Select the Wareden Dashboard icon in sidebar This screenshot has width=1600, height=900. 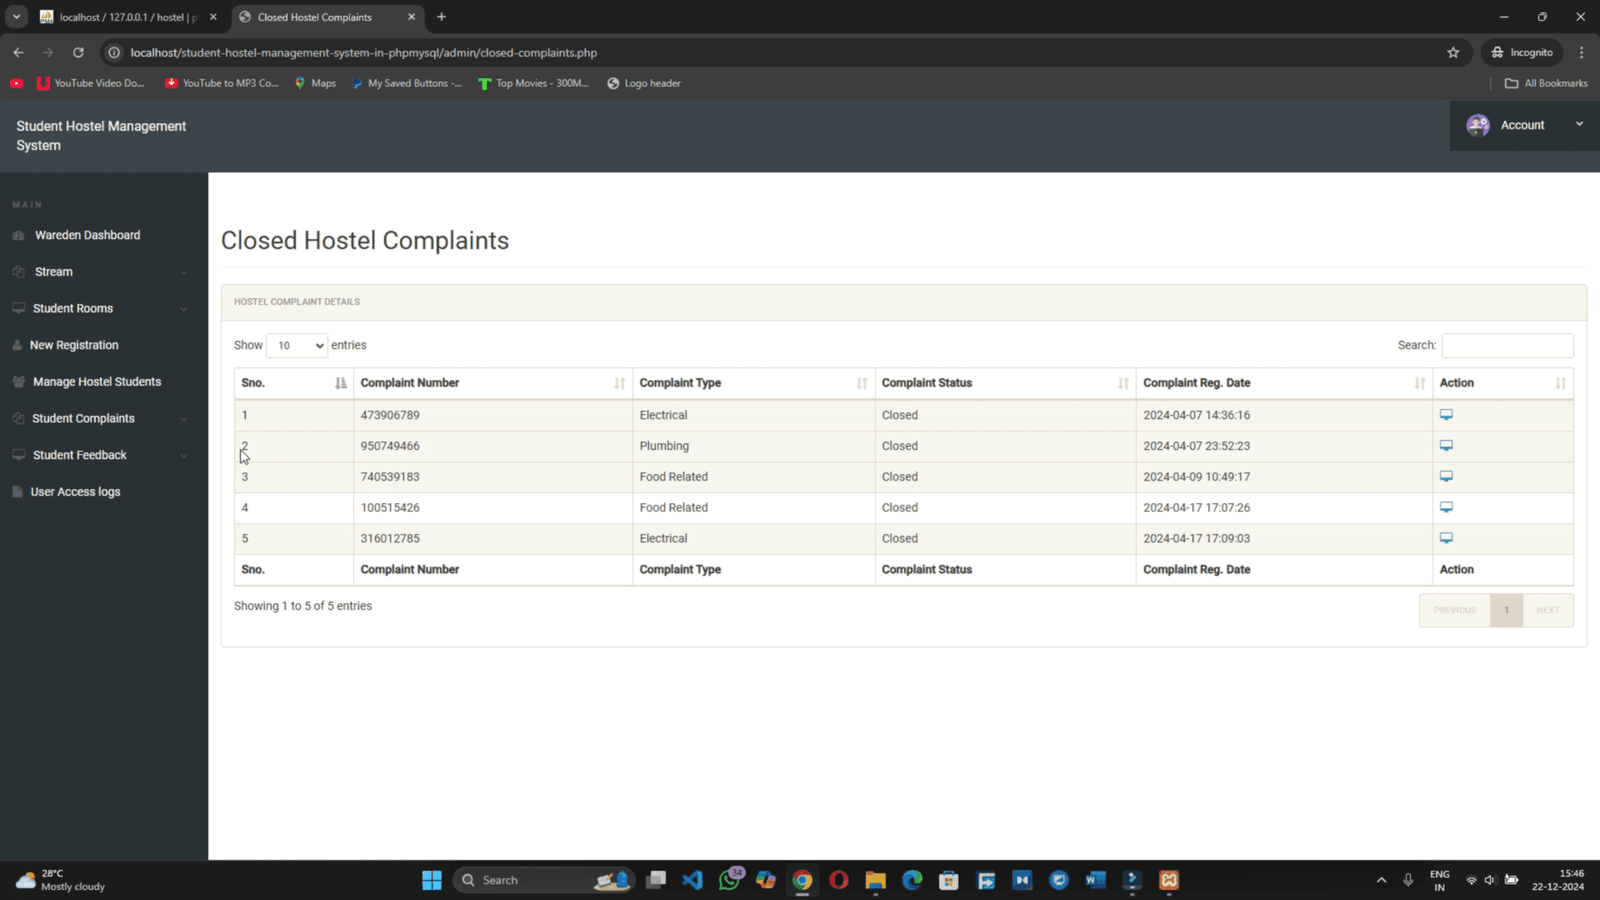[x=19, y=235]
